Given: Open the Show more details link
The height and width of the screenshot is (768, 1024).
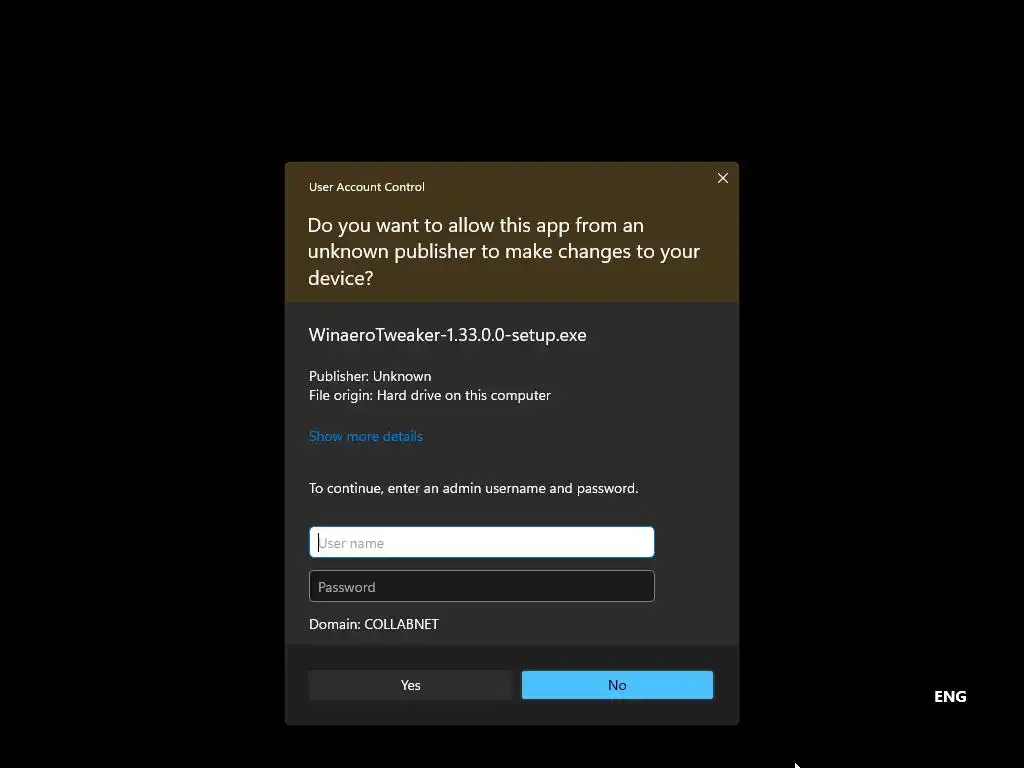Looking at the screenshot, I should pos(366,436).
